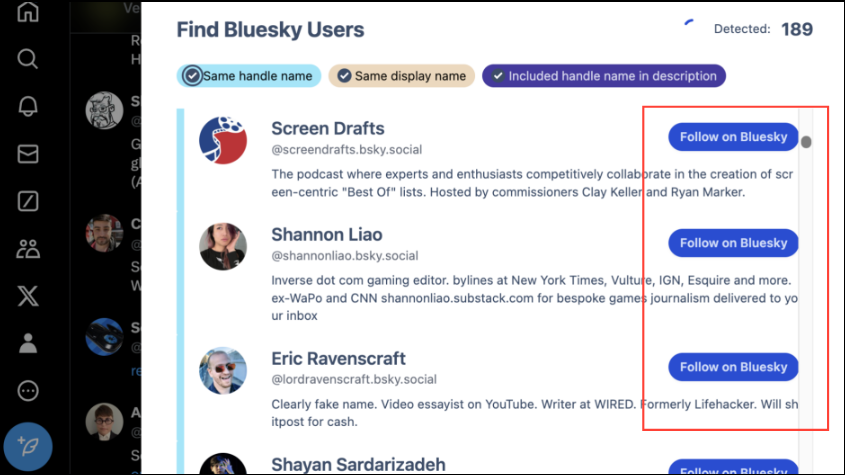The height and width of the screenshot is (475, 845).
Task: Open the More circle-dots icon
Action: [x=28, y=390]
